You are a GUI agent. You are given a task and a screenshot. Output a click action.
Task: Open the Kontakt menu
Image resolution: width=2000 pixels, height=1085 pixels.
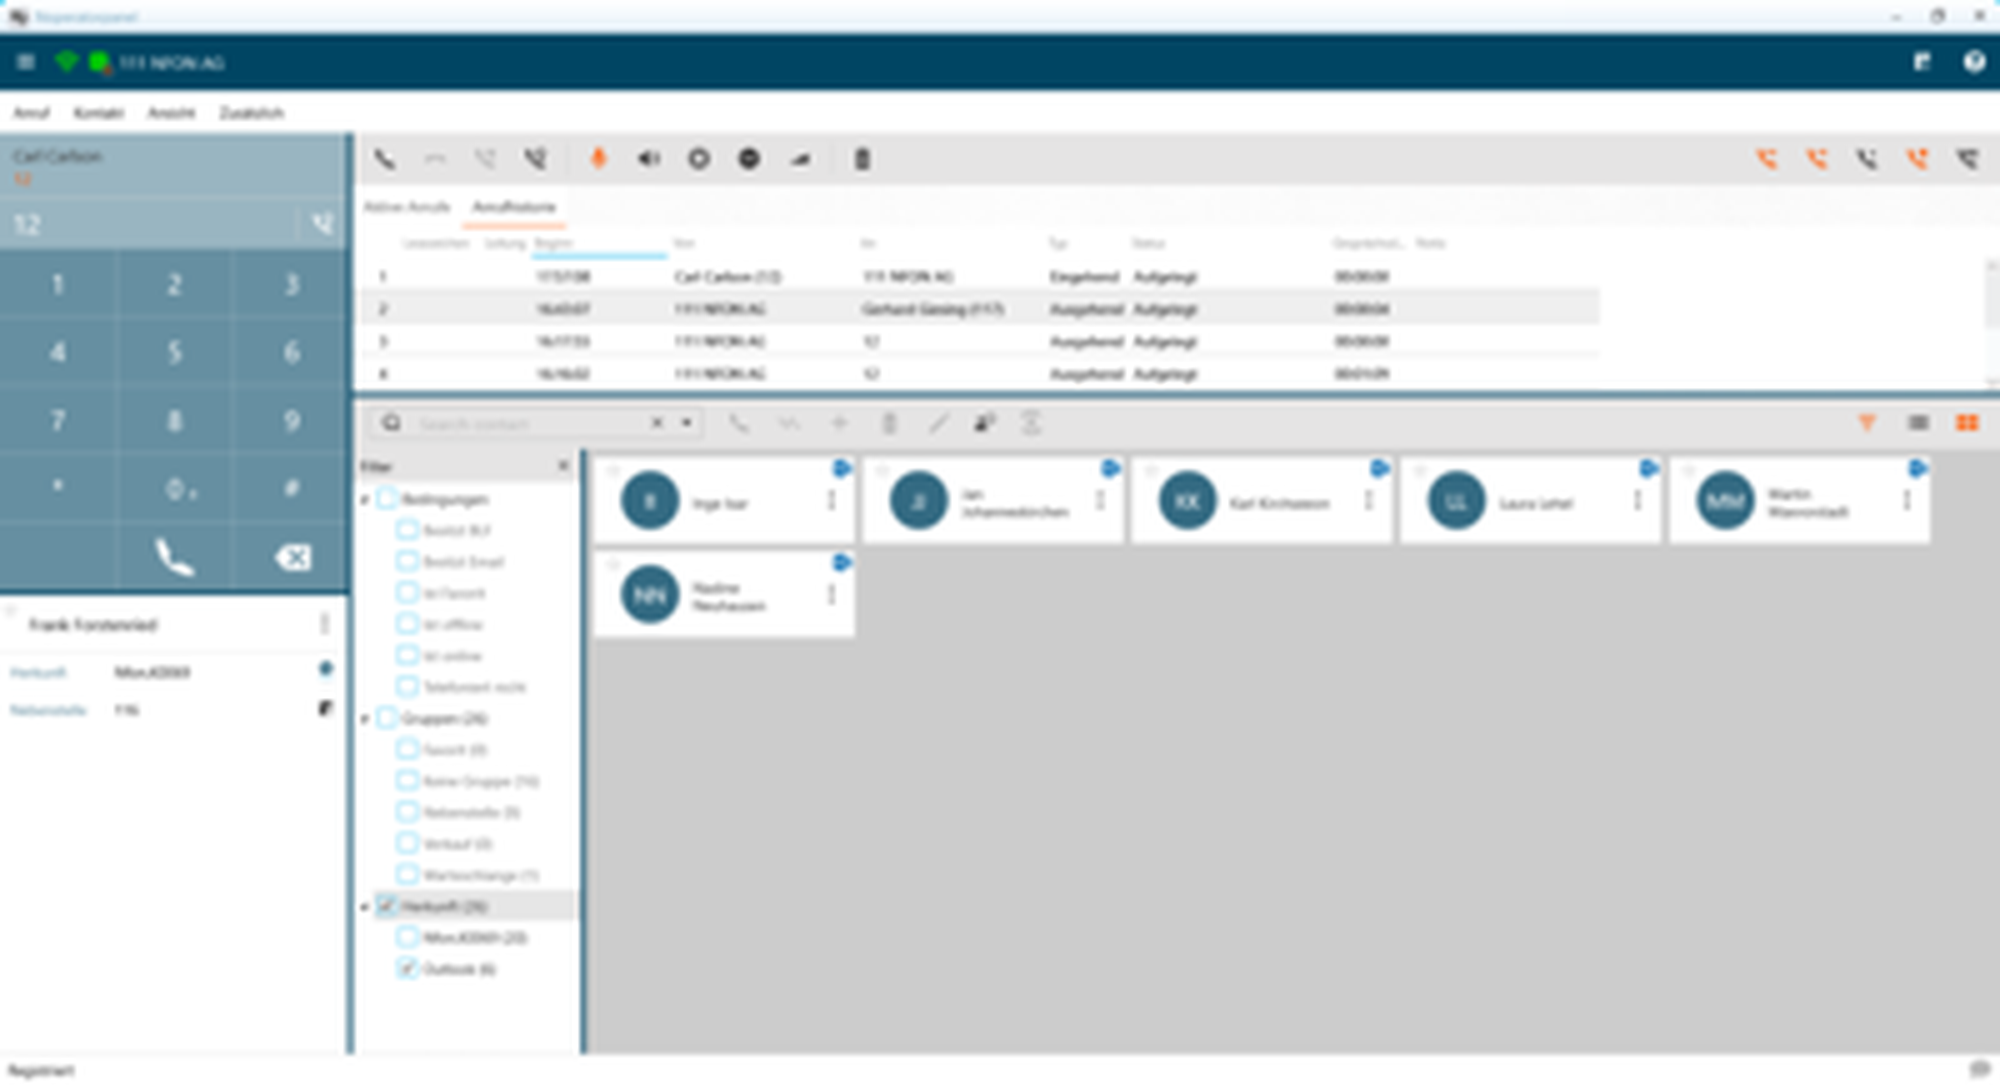(98, 112)
